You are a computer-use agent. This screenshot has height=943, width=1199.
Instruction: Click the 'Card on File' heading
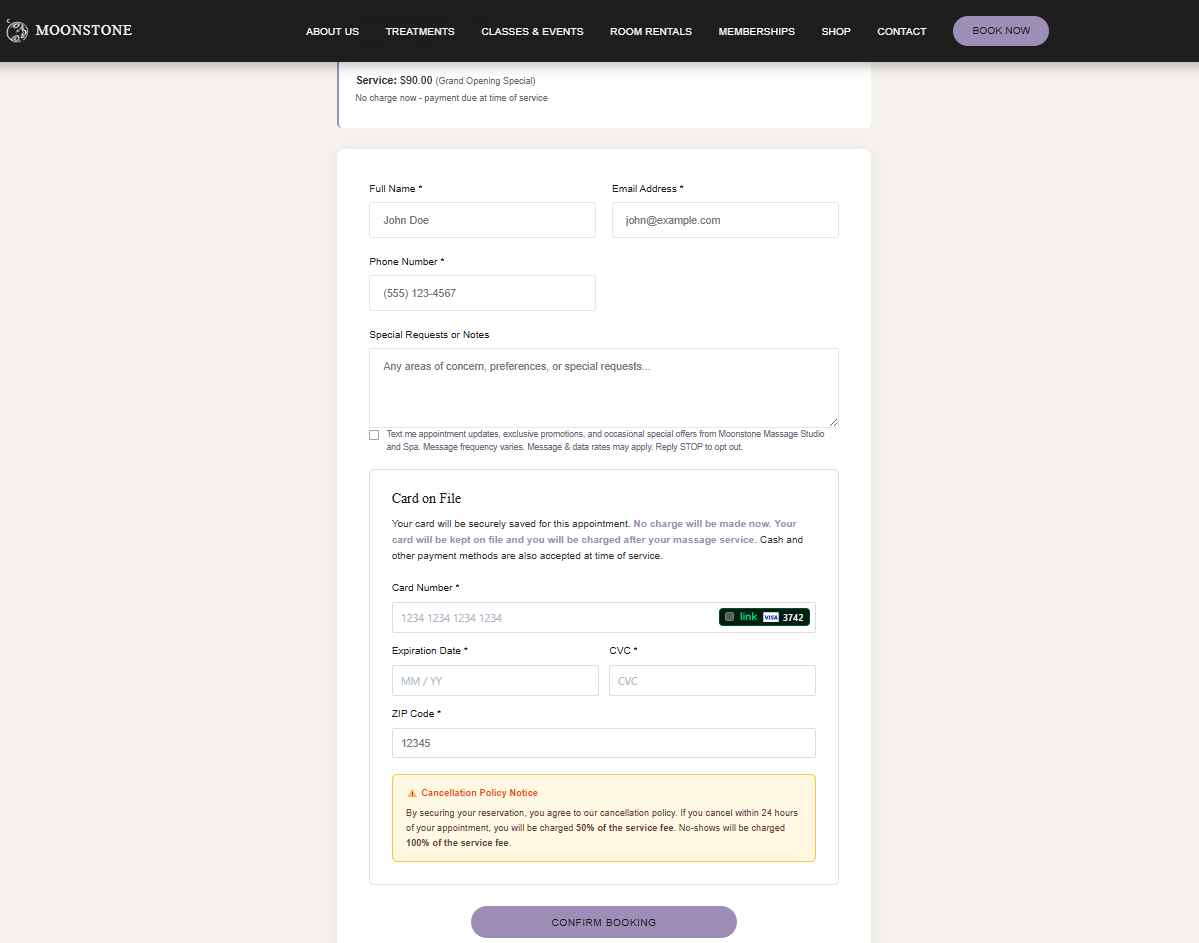pyautogui.click(x=426, y=498)
